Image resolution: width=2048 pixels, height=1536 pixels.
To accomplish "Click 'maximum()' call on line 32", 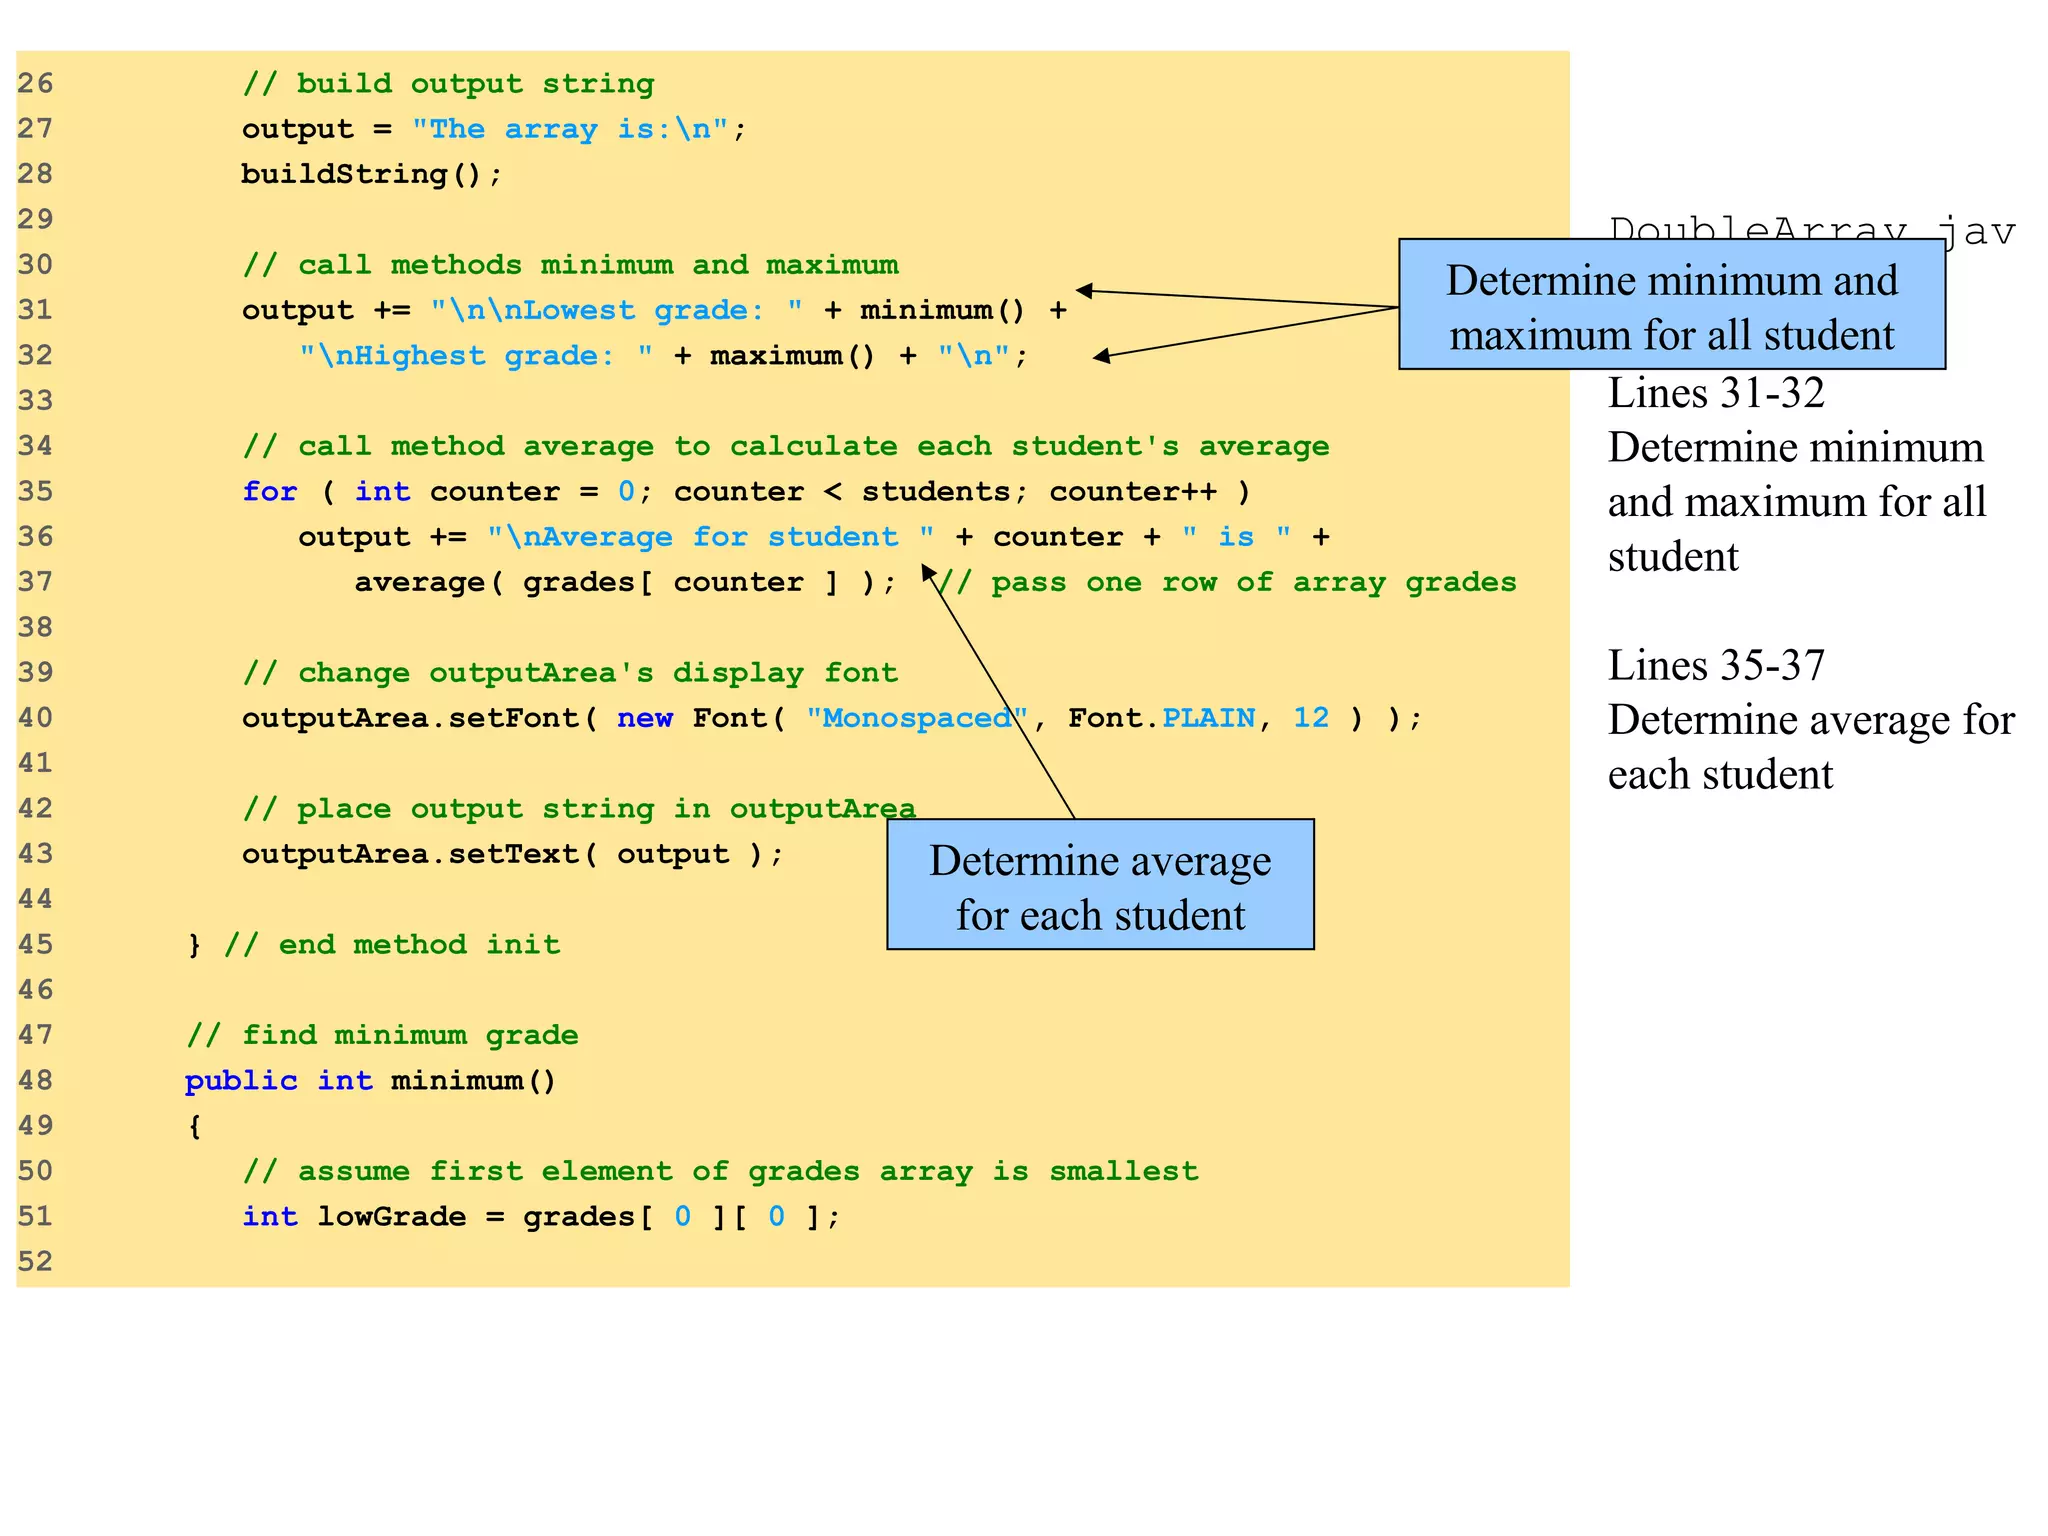I will pos(793,356).
